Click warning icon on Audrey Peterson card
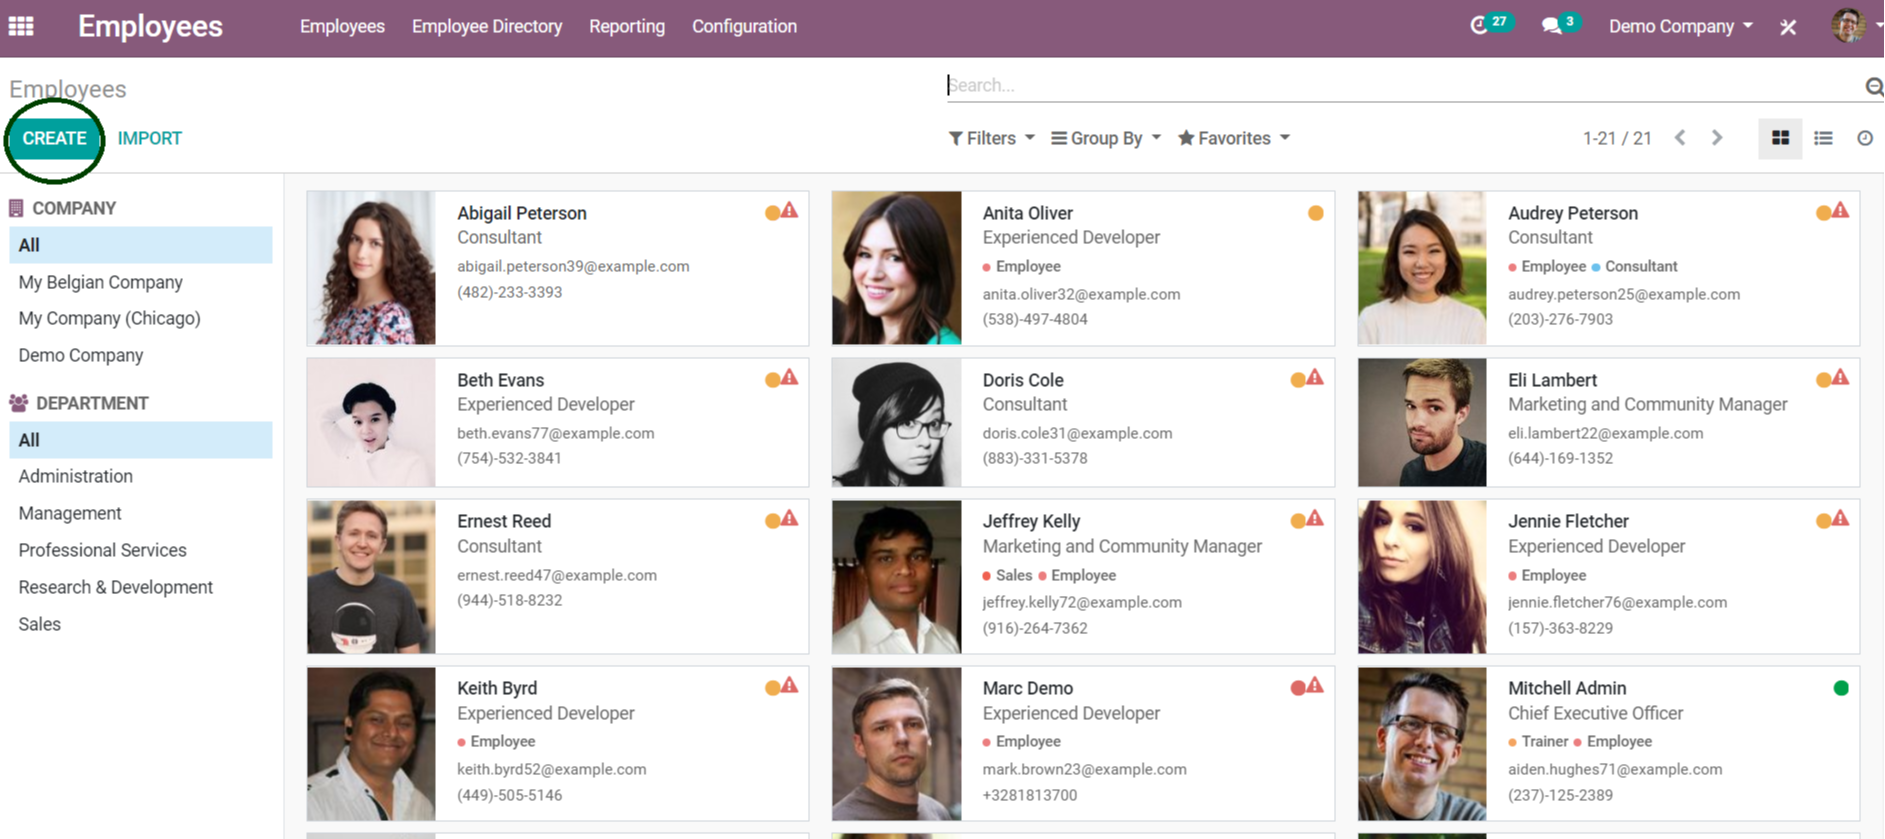Image resolution: width=1885 pixels, height=839 pixels. 1840,211
